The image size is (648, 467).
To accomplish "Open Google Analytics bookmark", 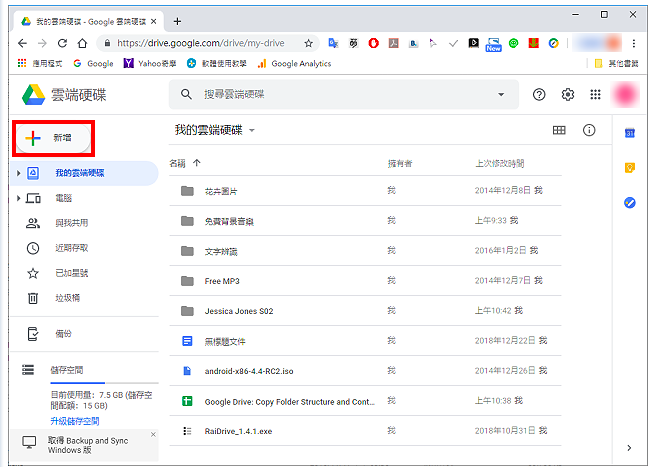I will click(294, 63).
